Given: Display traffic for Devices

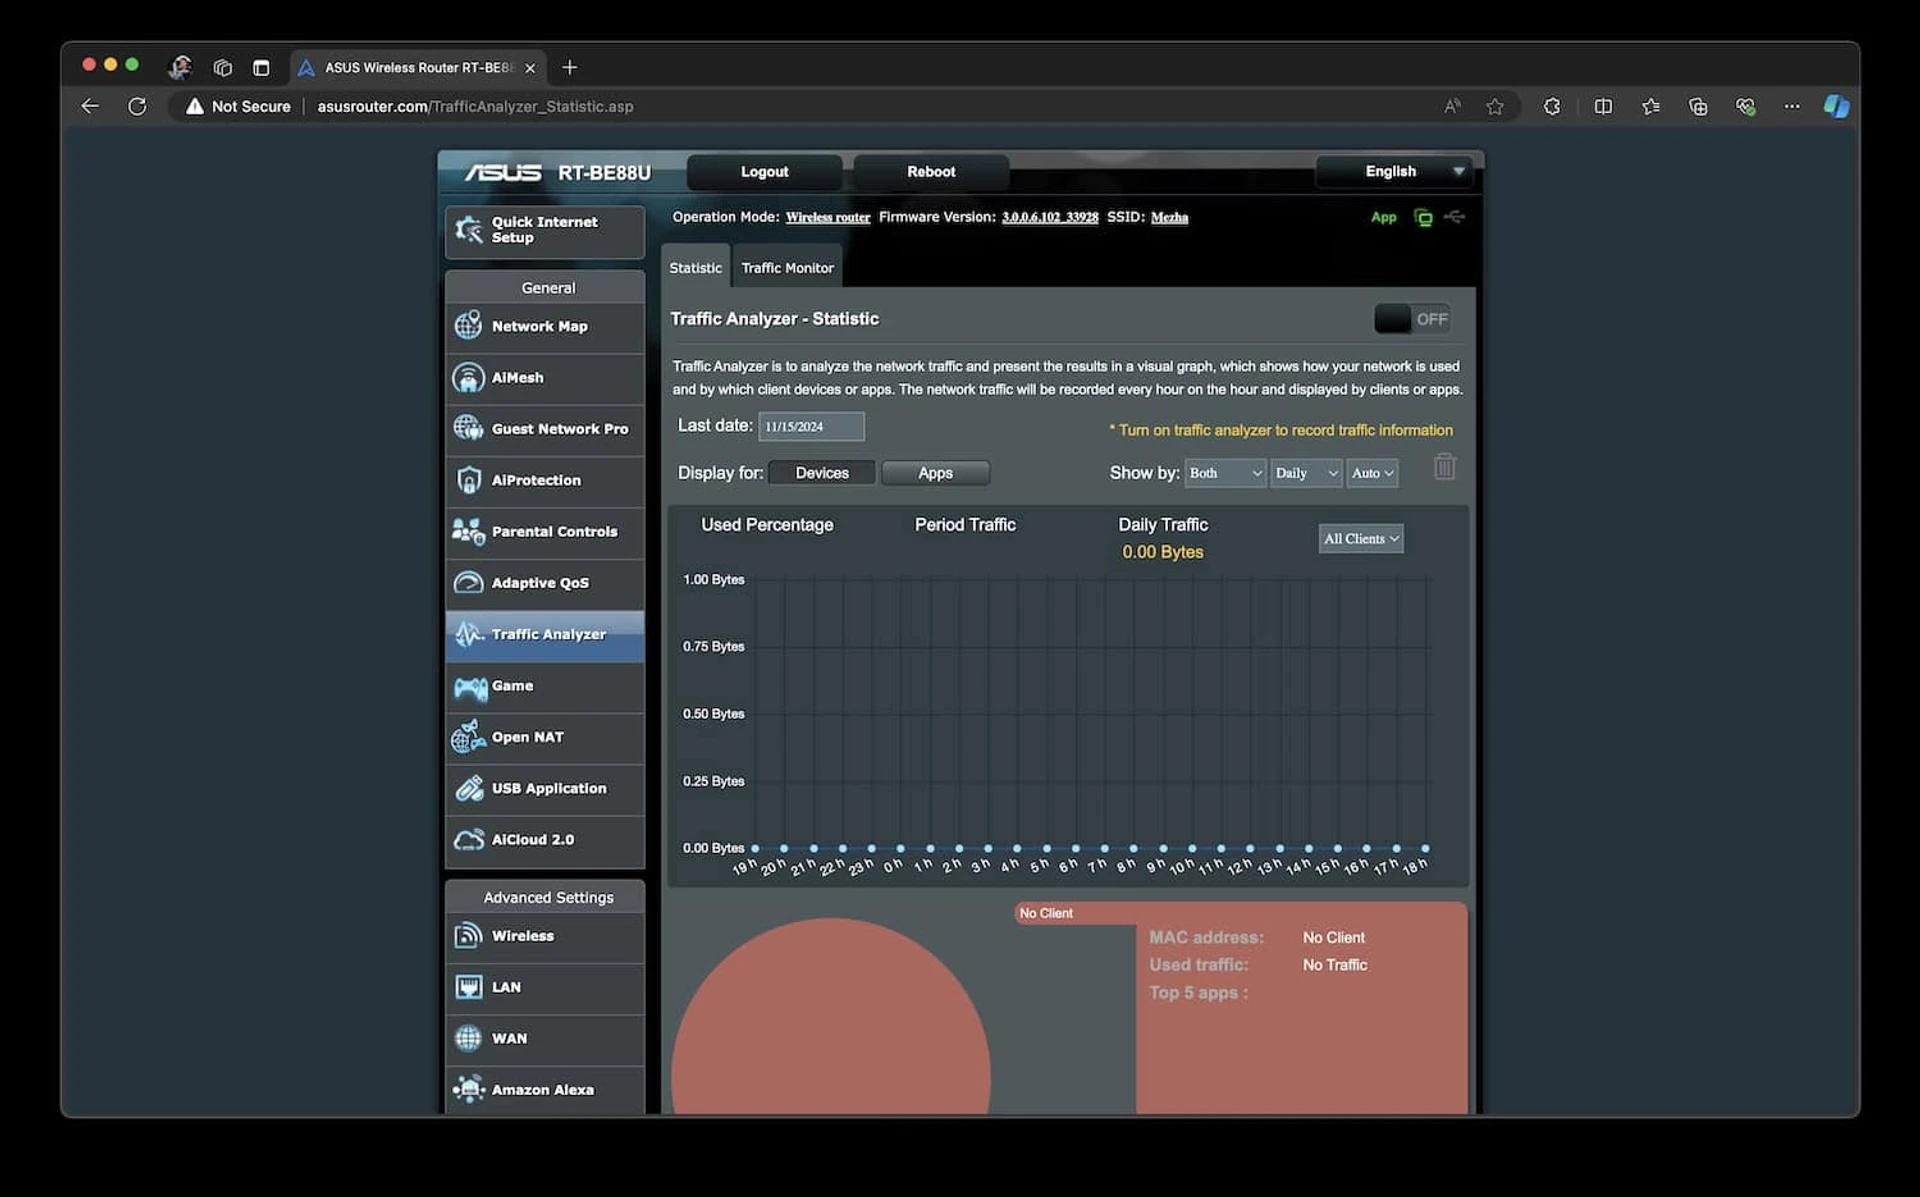Looking at the screenshot, I should tap(822, 473).
